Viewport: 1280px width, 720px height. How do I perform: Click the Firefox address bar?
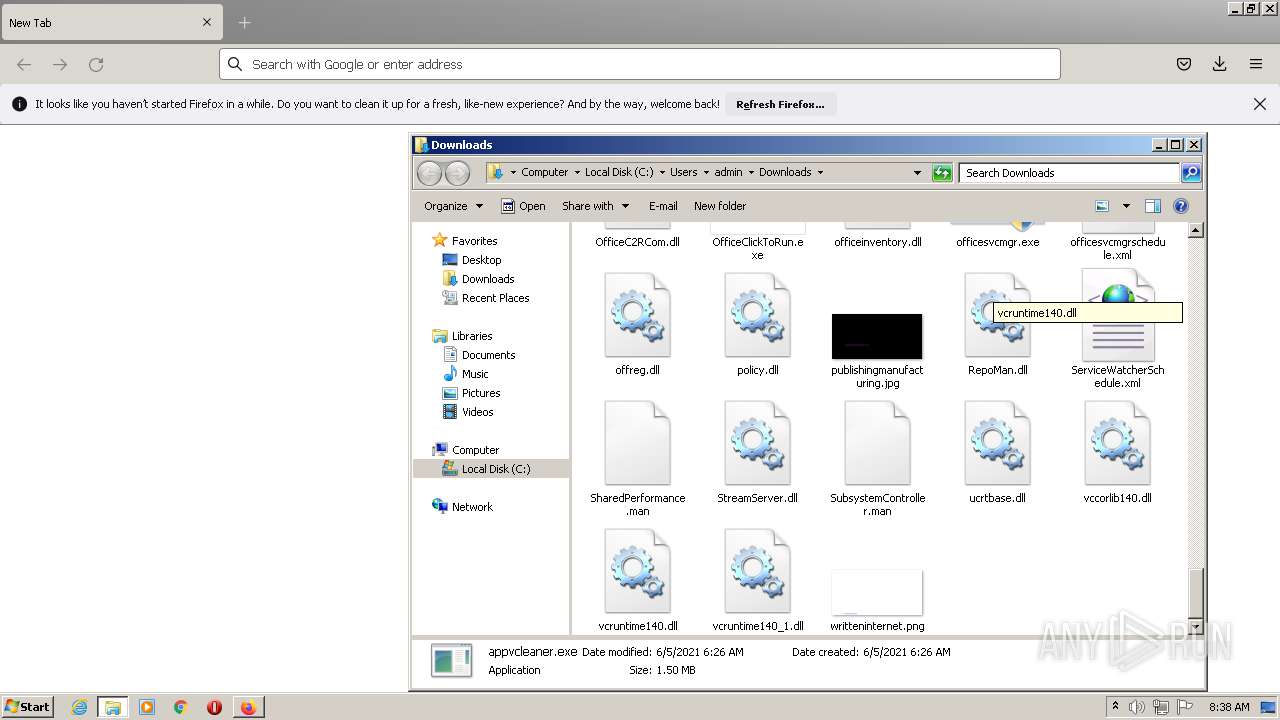pos(640,64)
